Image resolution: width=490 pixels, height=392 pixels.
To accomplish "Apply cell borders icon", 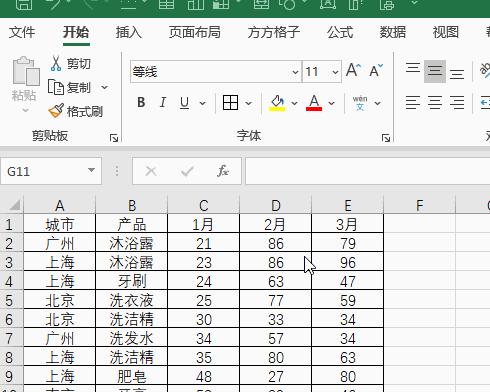I will pos(230,102).
